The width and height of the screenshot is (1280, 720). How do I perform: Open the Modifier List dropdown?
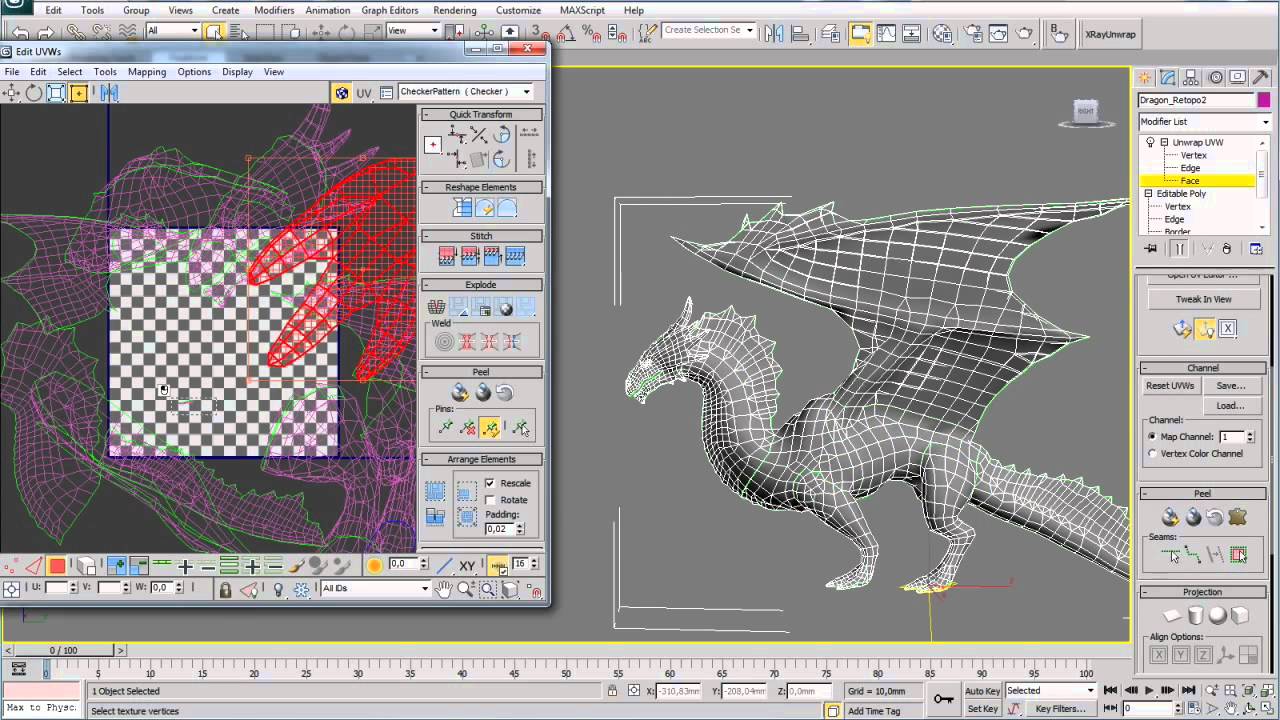[1204, 122]
